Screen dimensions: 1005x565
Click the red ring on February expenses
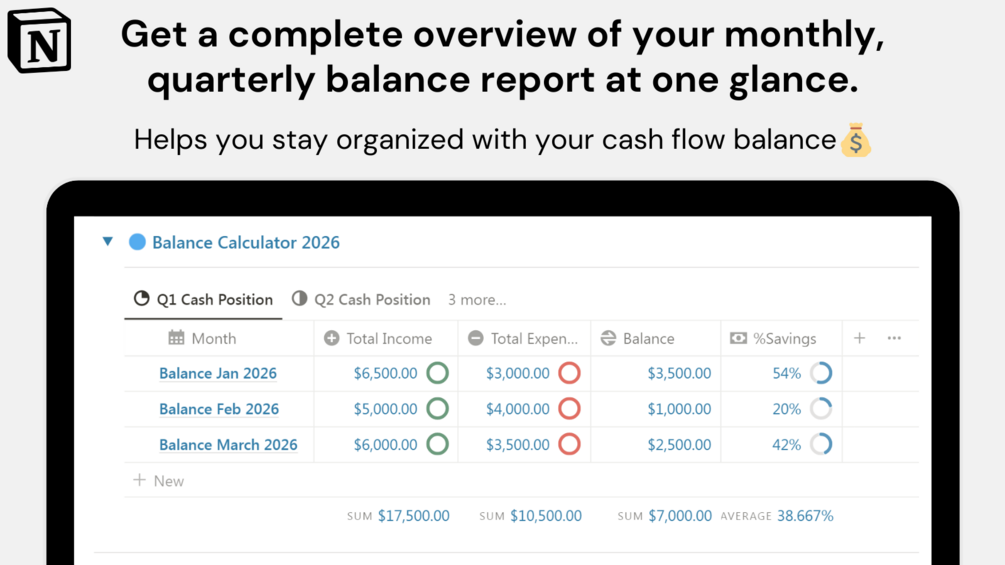[569, 409]
